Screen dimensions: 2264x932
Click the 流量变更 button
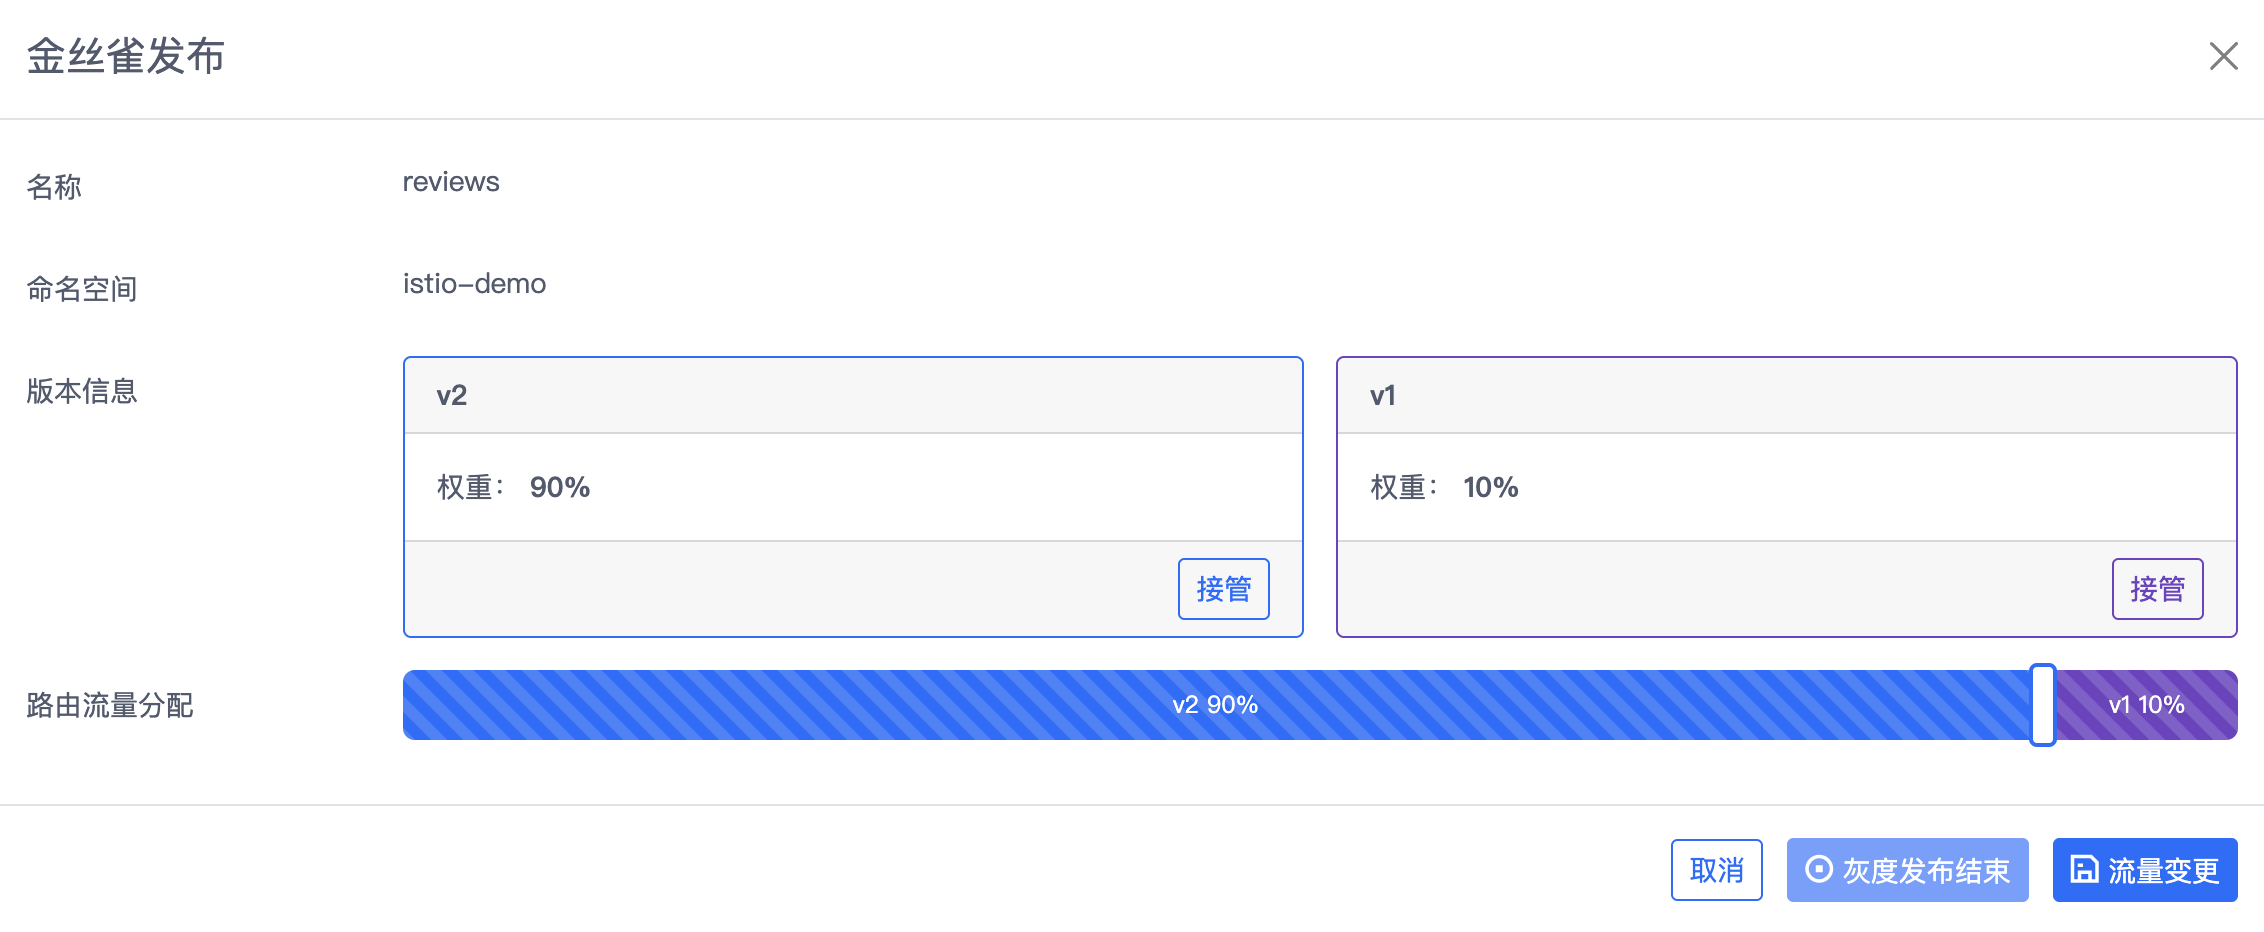[x=2145, y=870]
